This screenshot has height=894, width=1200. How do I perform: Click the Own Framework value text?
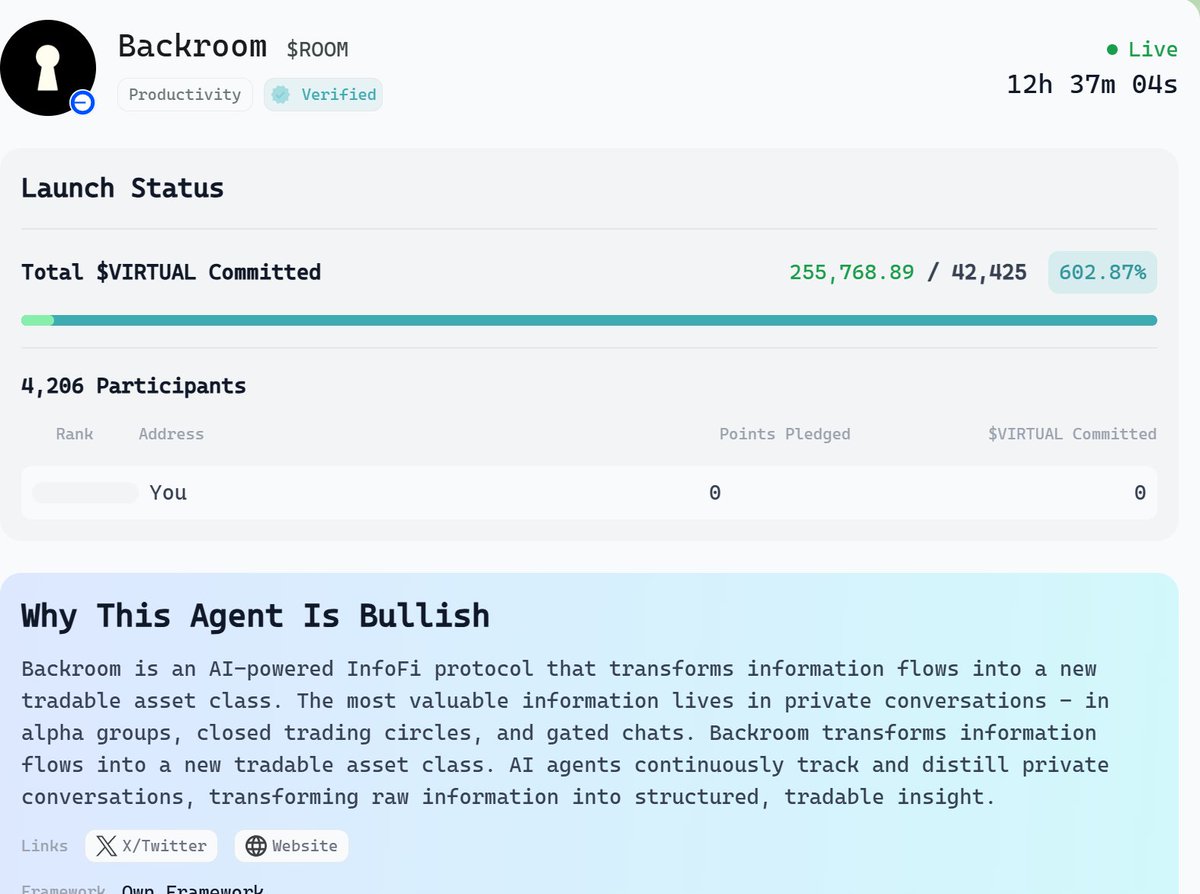(192, 889)
